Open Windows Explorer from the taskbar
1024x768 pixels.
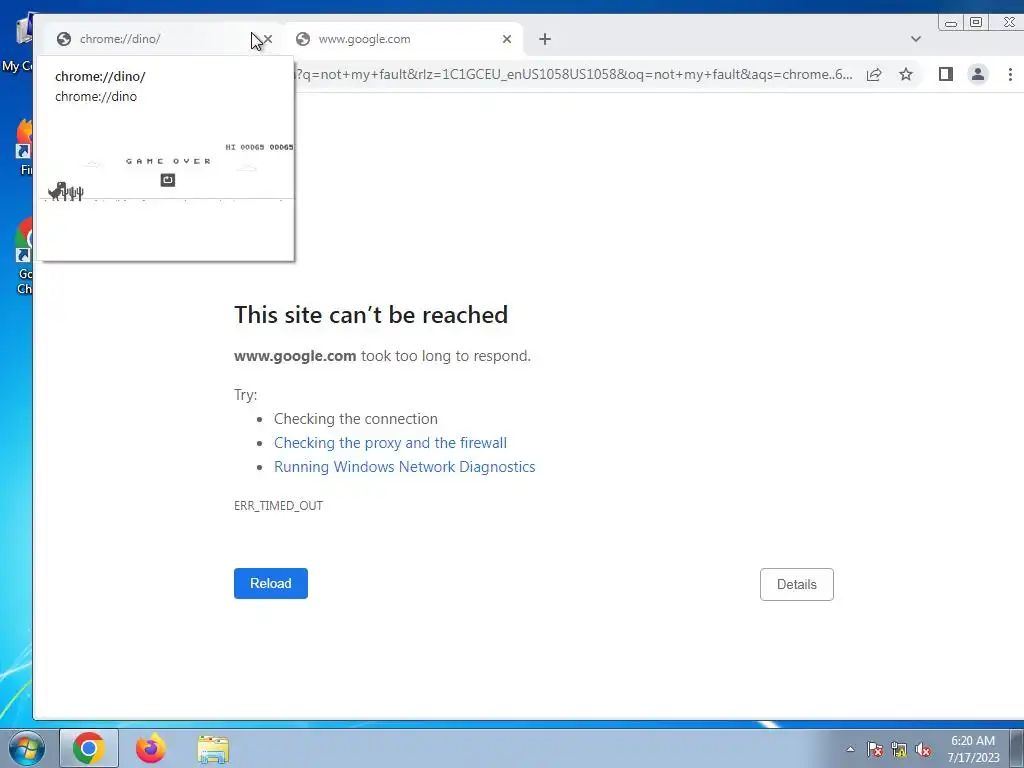pos(213,749)
